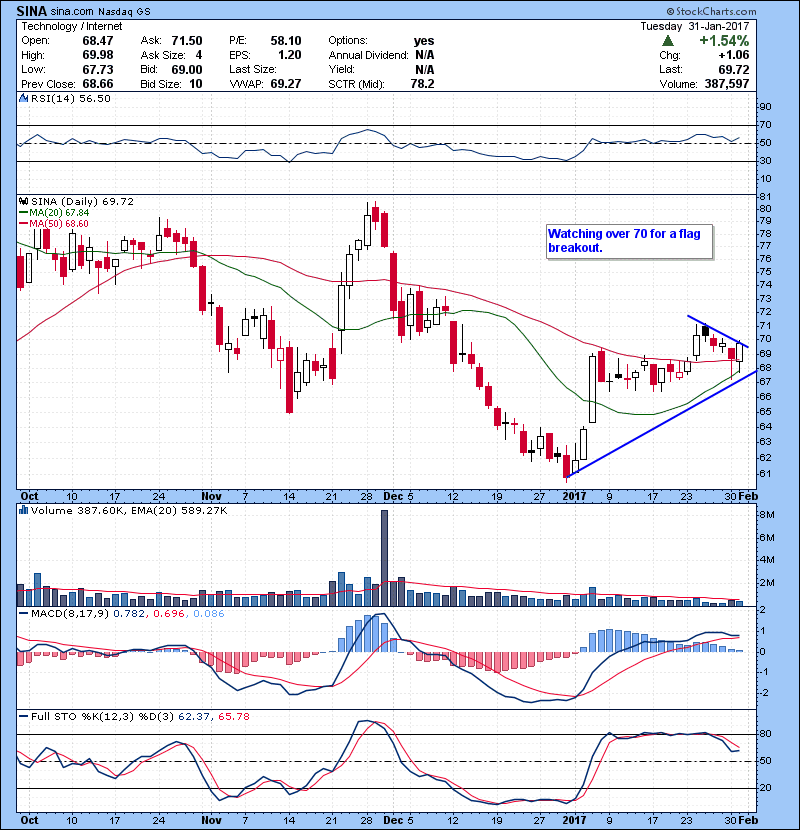
Task: Click the Annual Dividend label
Action: pyautogui.click(x=368, y=56)
